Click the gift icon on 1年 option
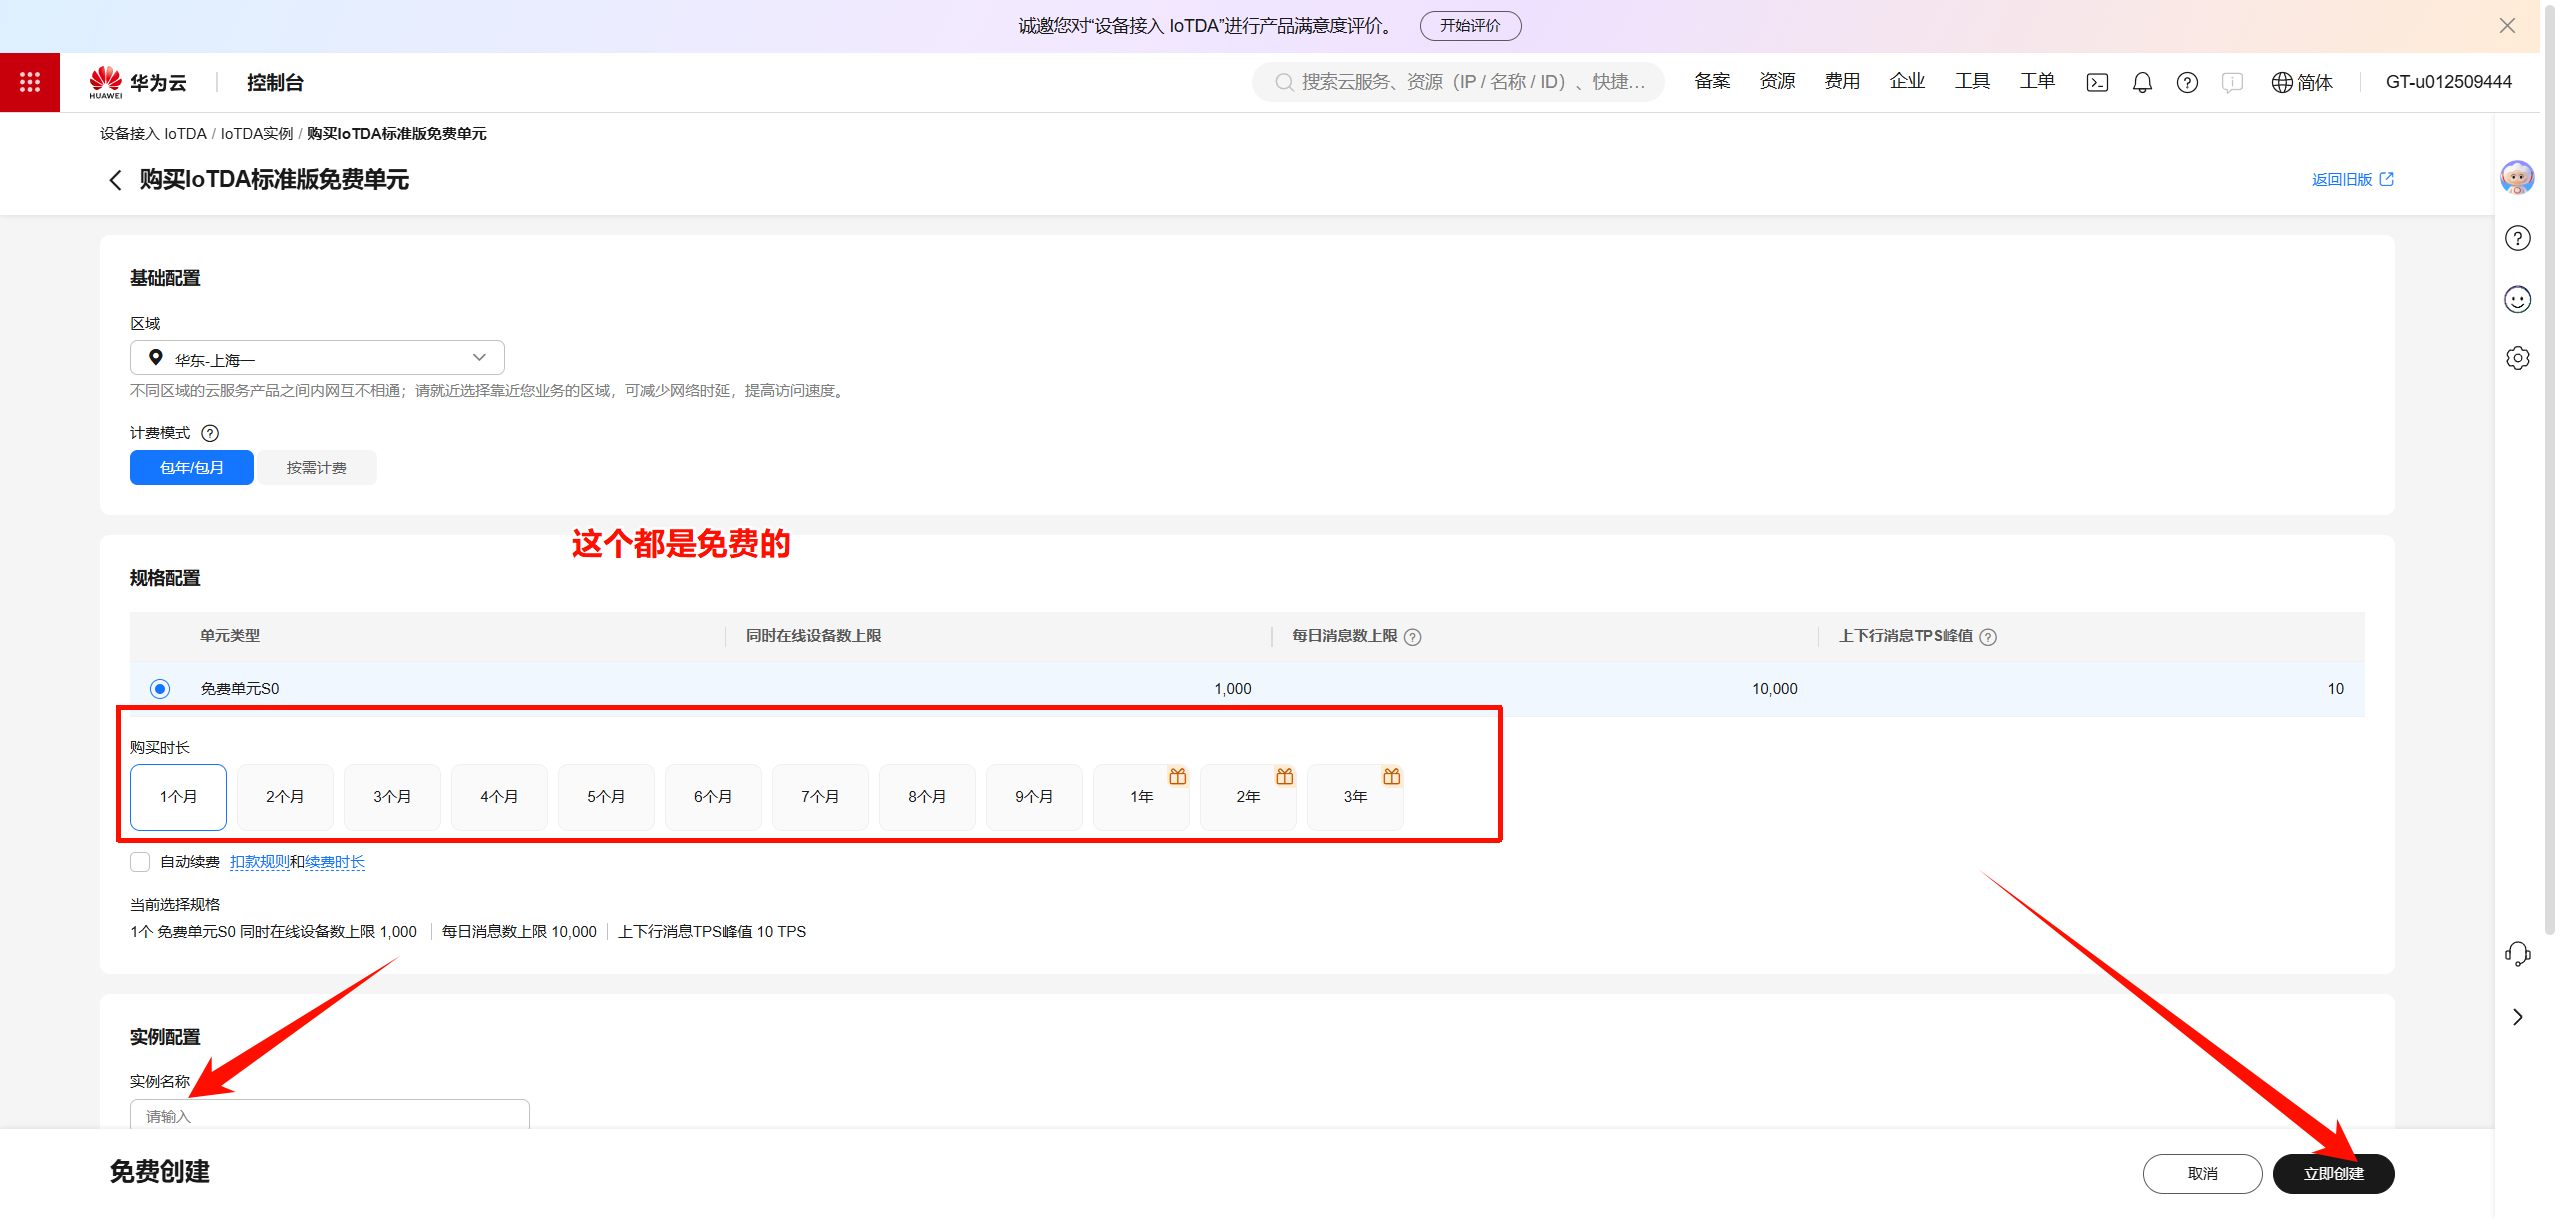This screenshot has height=1219, width=2560. click(1178, 776)
